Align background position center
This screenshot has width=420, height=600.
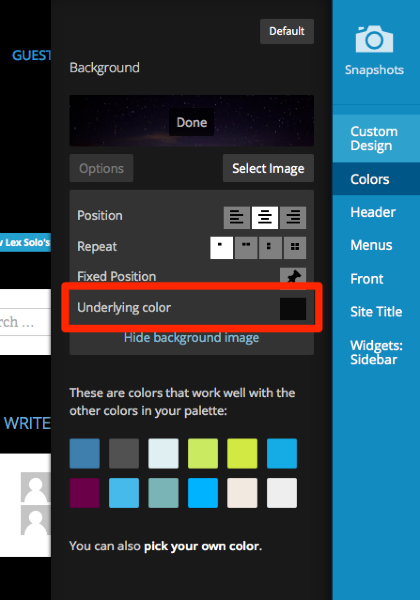pos(265,217)
